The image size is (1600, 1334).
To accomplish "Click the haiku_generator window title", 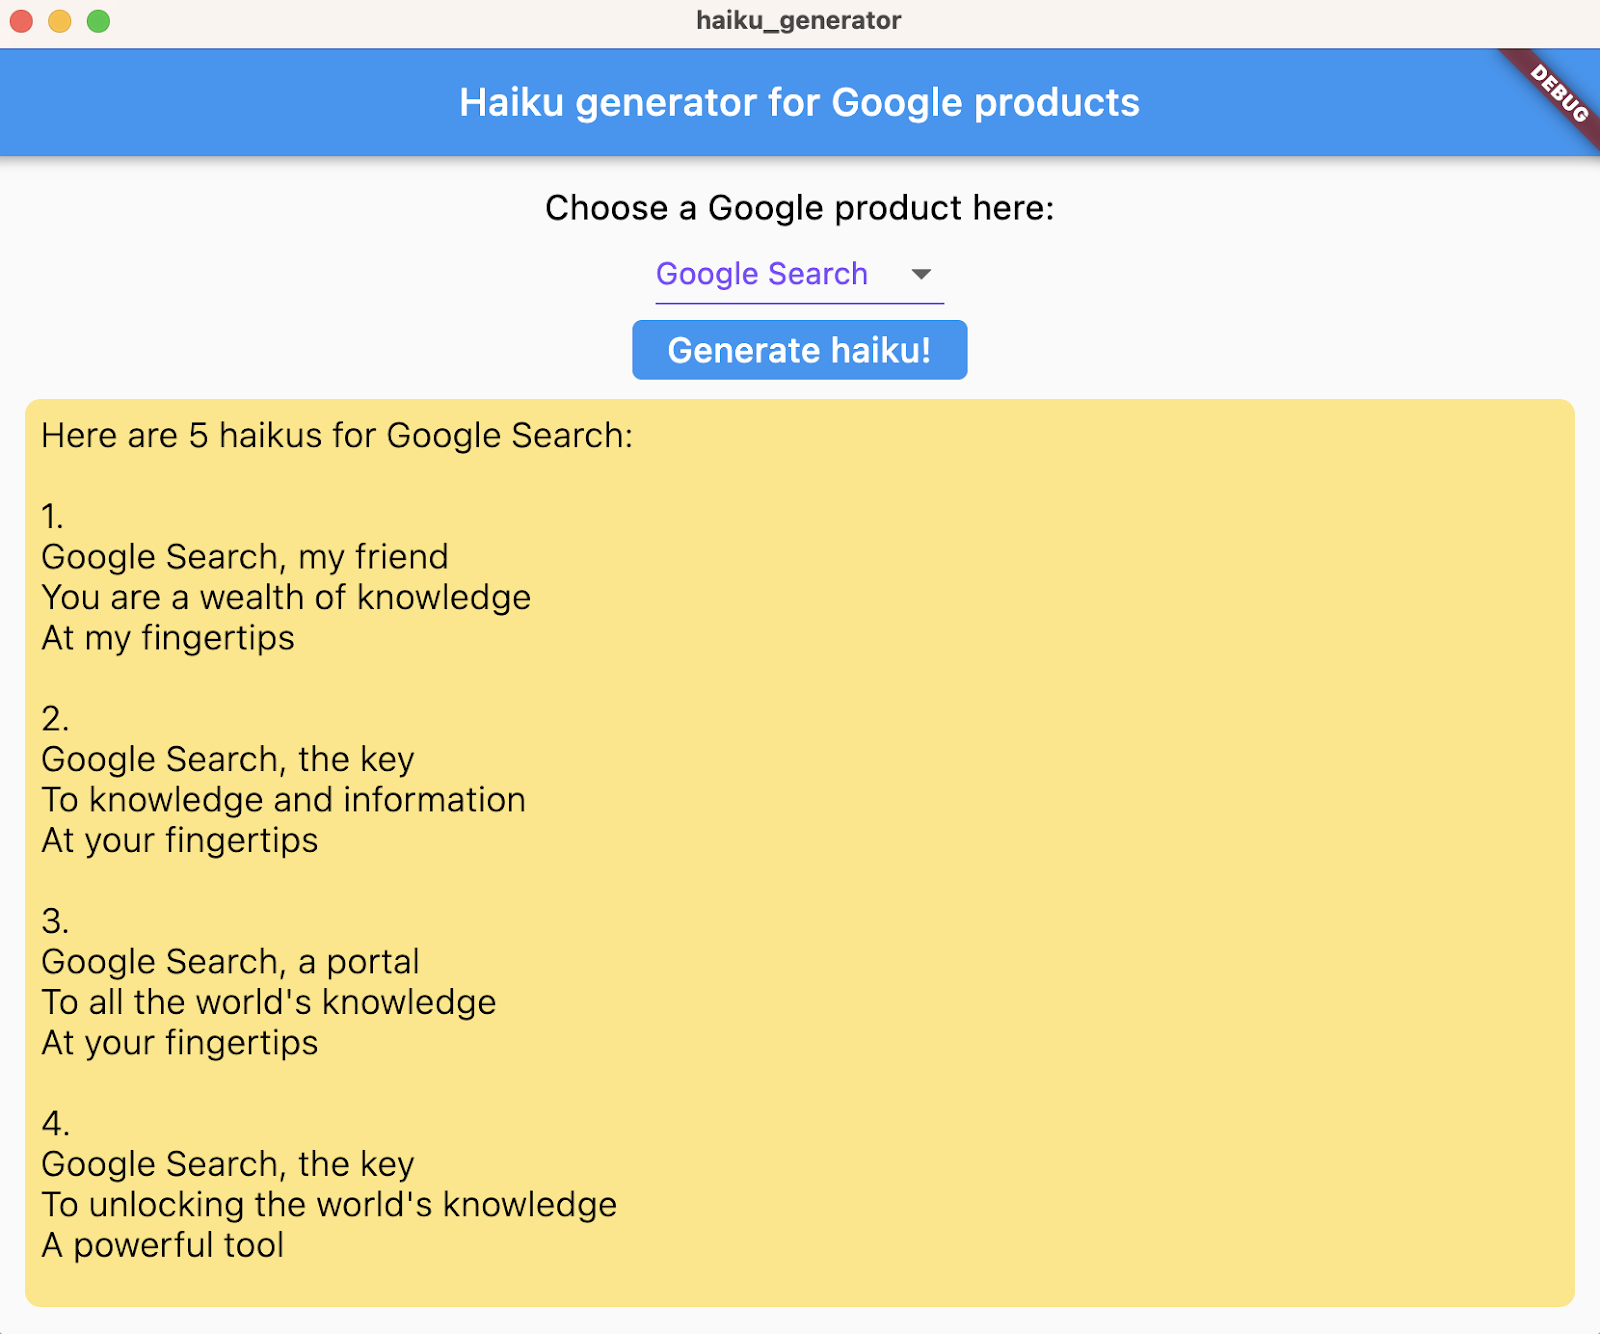I will (798, 20).
